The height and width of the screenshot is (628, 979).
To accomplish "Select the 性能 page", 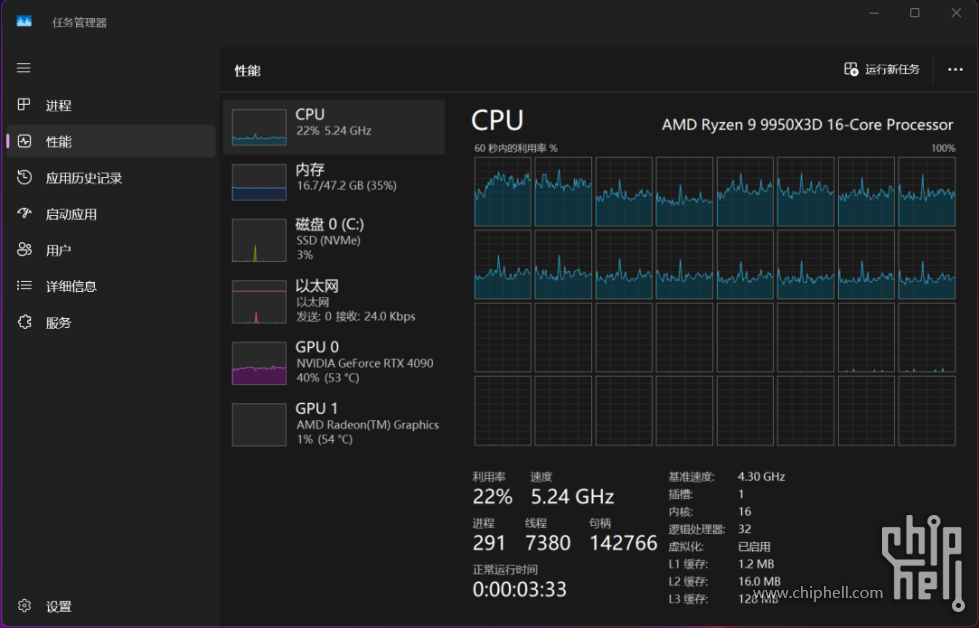I will 111,141.
